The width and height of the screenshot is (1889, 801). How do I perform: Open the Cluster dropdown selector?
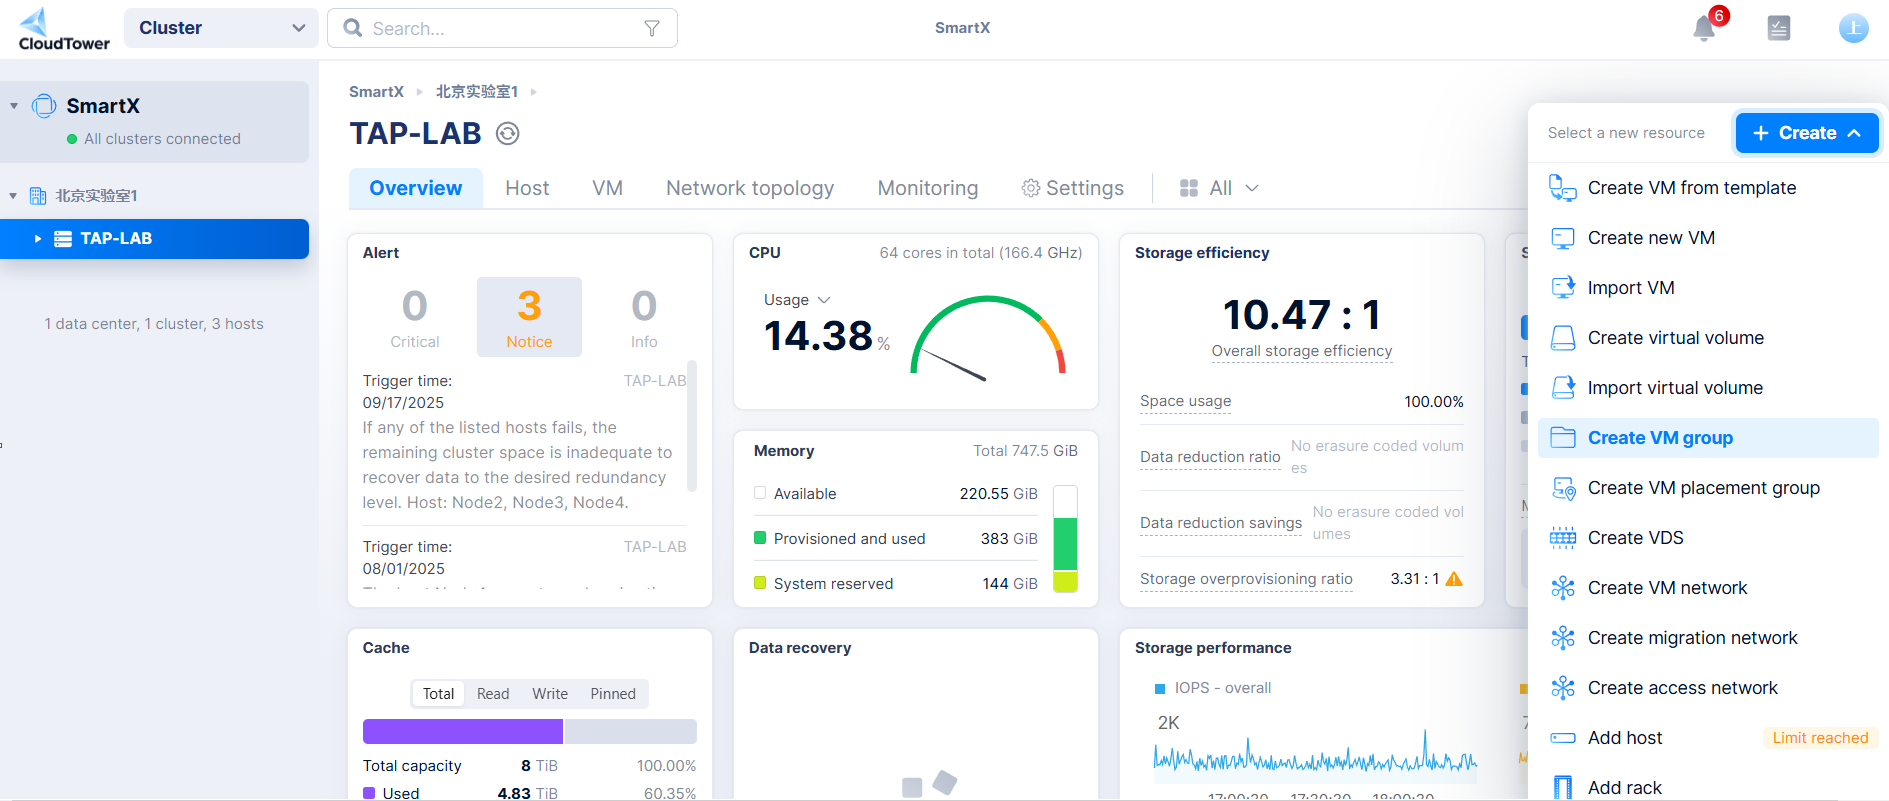221,28
